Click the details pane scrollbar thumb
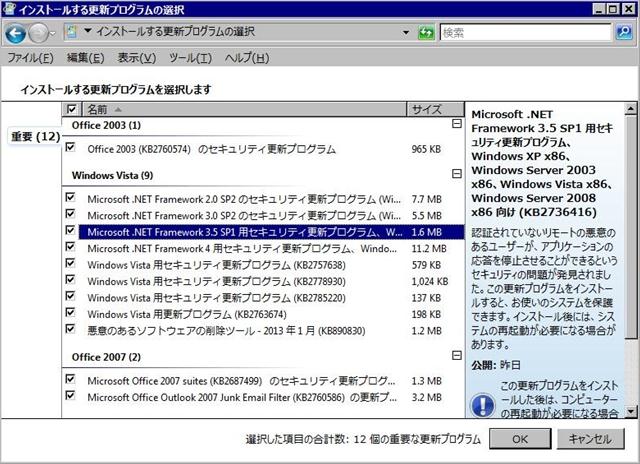The width and height of the screenshot is (640, 464). point(631,226)
